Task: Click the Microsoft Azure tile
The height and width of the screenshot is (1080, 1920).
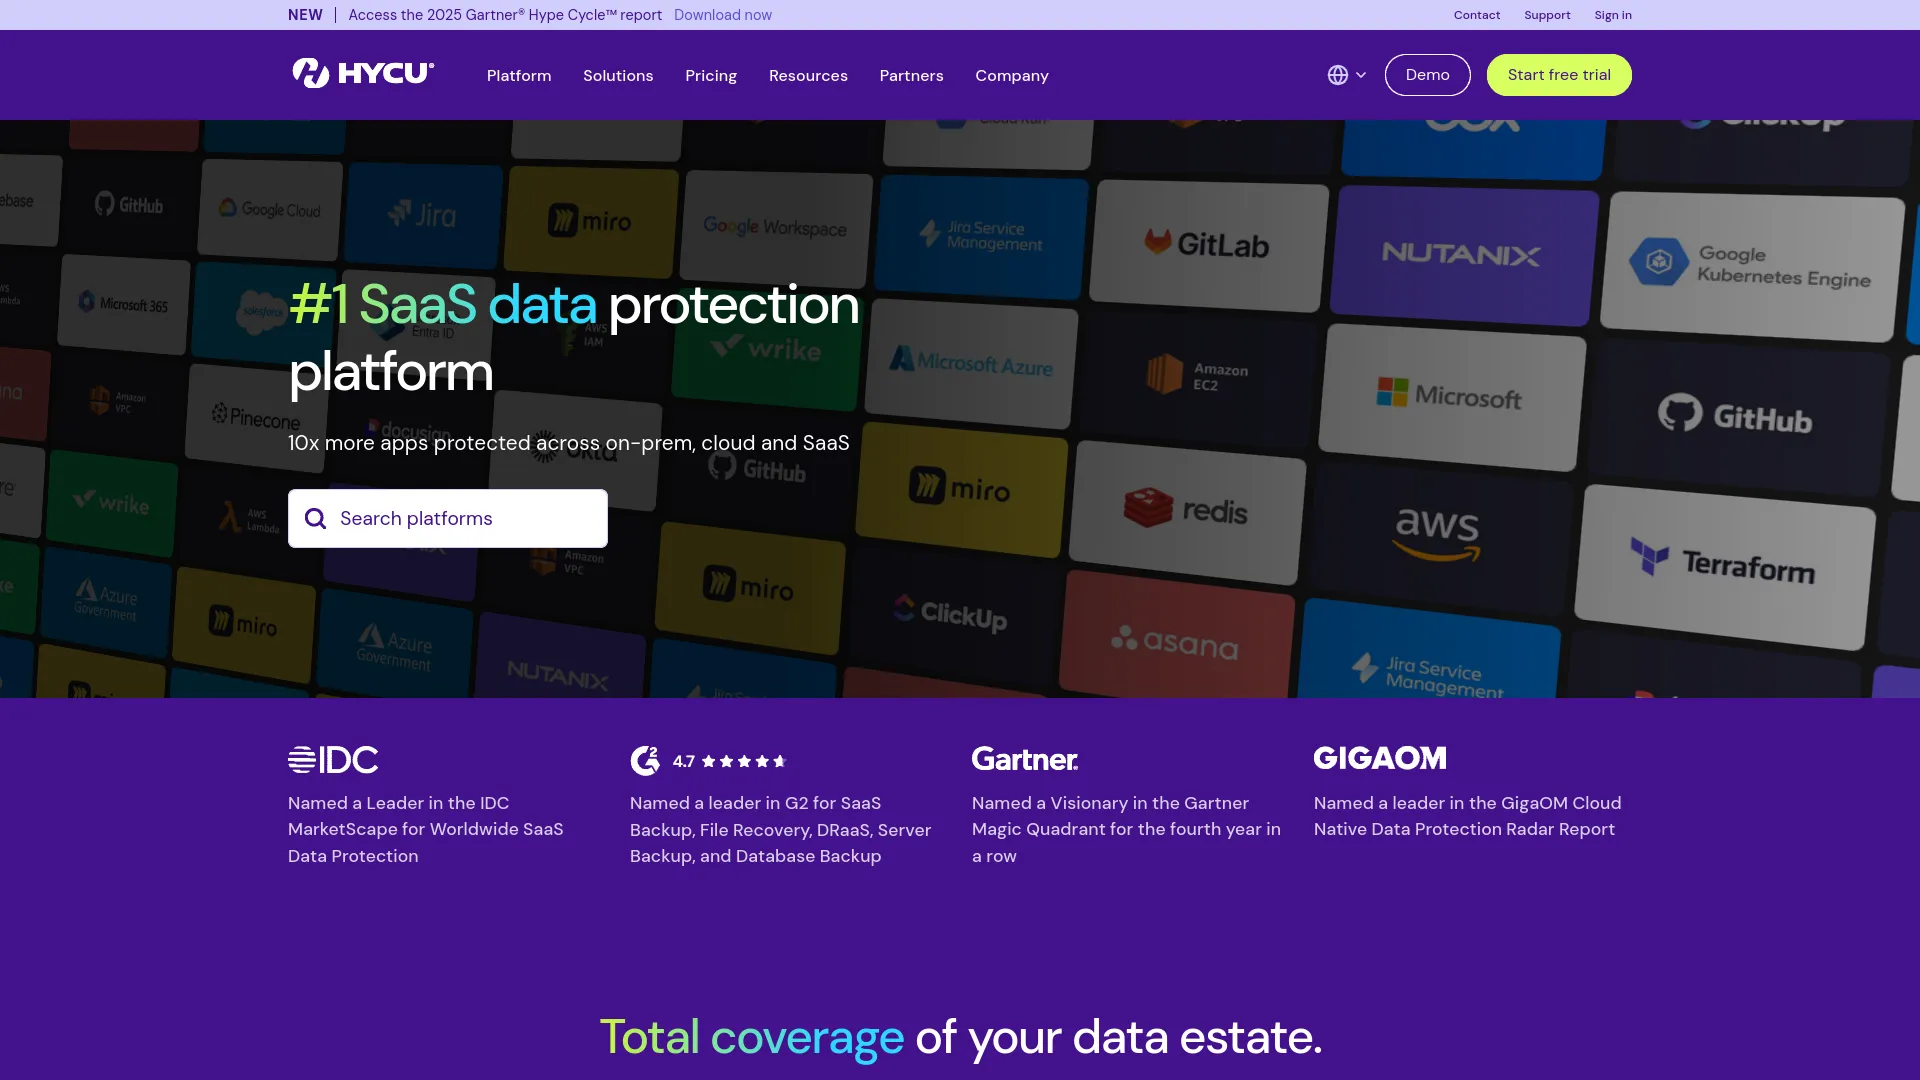Action: coord(971,362)
